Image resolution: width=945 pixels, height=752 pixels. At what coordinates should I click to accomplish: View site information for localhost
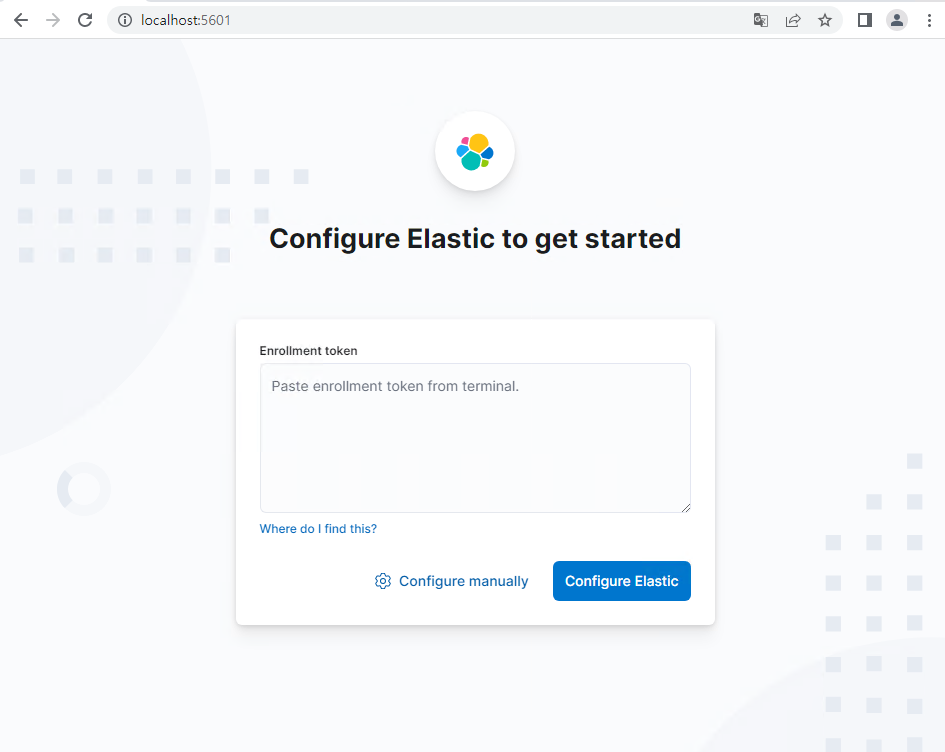point(125,20)
